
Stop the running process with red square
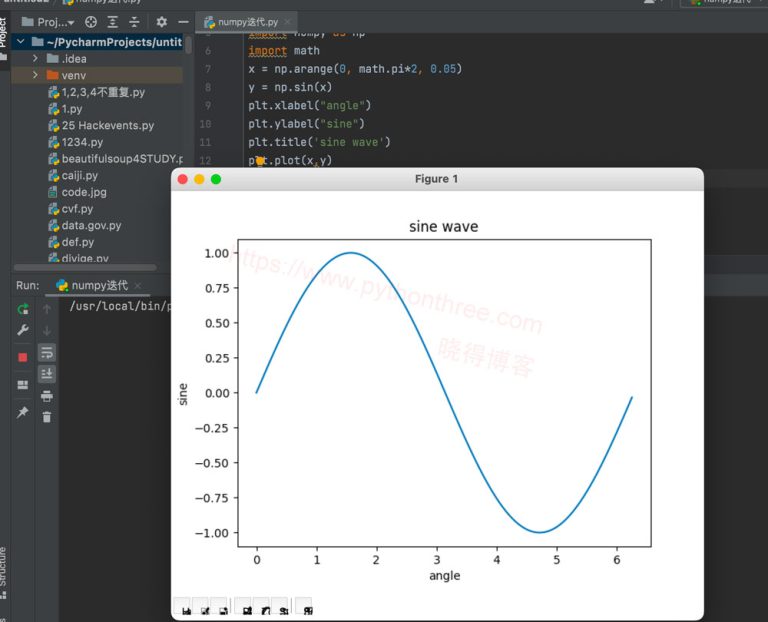(x=23, y=357)
